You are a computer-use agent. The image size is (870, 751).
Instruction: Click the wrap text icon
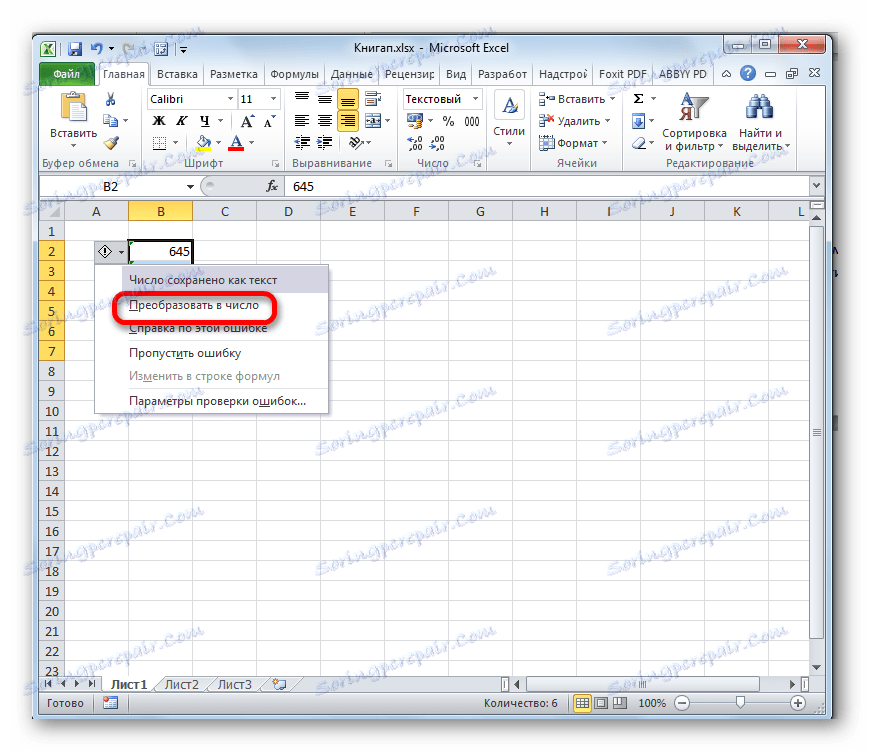[373, 99]
